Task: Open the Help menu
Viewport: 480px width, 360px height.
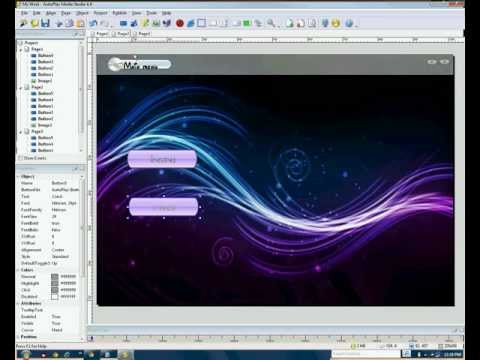Action: pos(166,13)
